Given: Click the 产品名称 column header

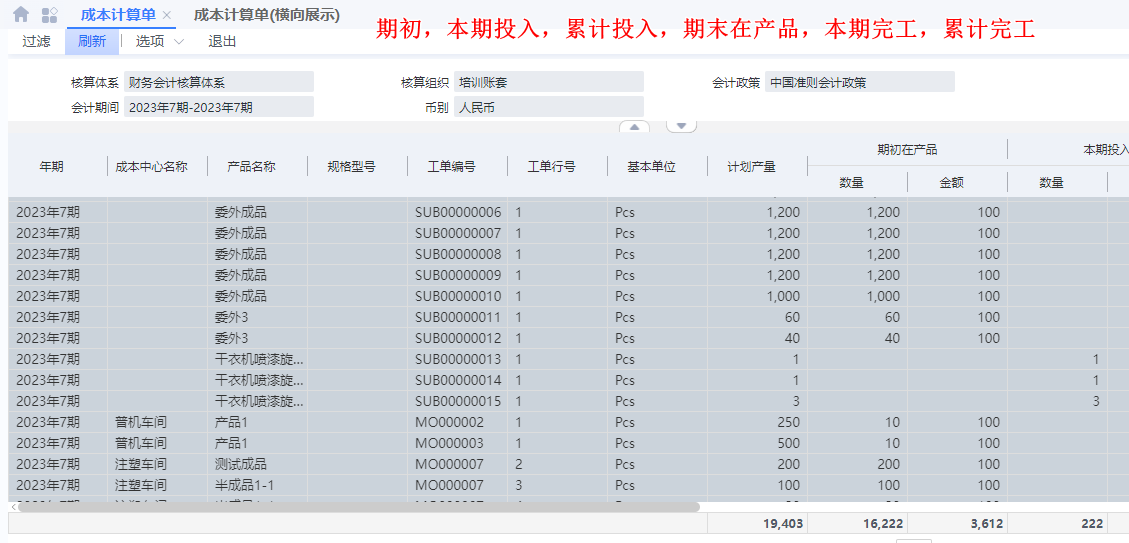Looking at the screenshot, I should coord(251,167).
